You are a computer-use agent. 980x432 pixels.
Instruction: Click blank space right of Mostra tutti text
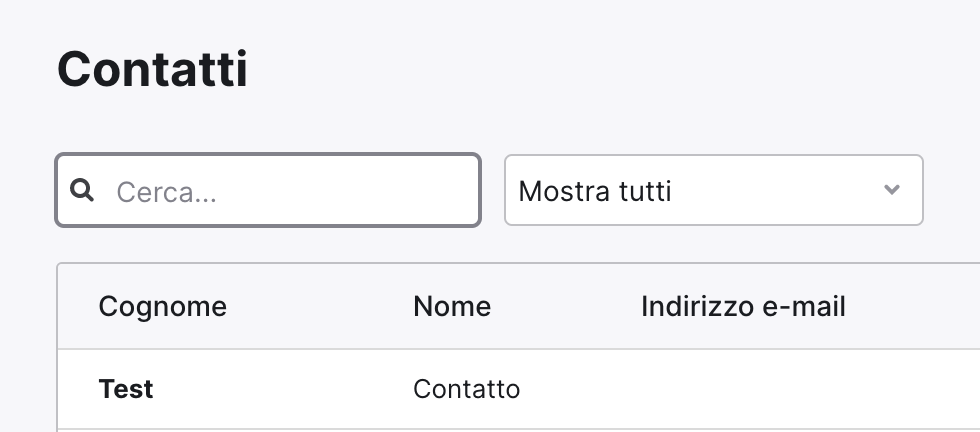tap(775, 190)
